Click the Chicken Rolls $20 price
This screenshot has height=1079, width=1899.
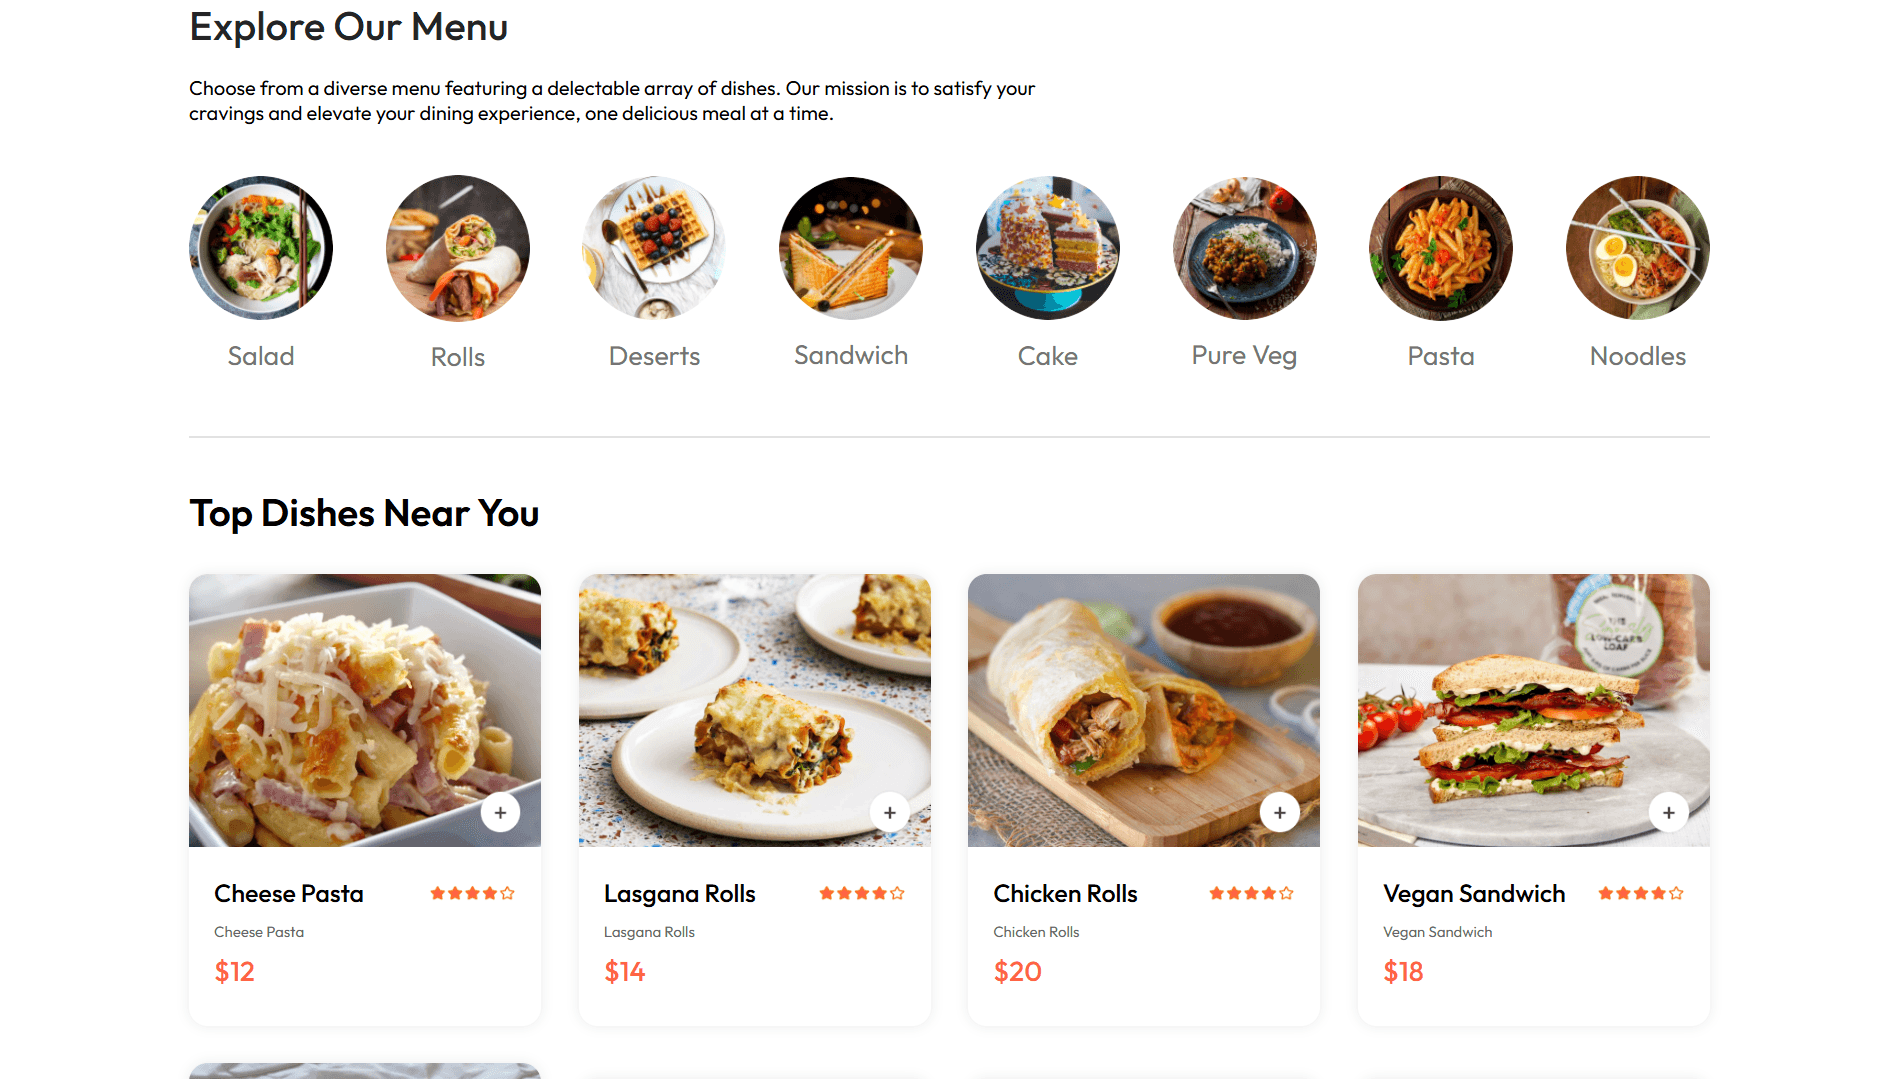pyautogui.click(x=1017, y=972)
